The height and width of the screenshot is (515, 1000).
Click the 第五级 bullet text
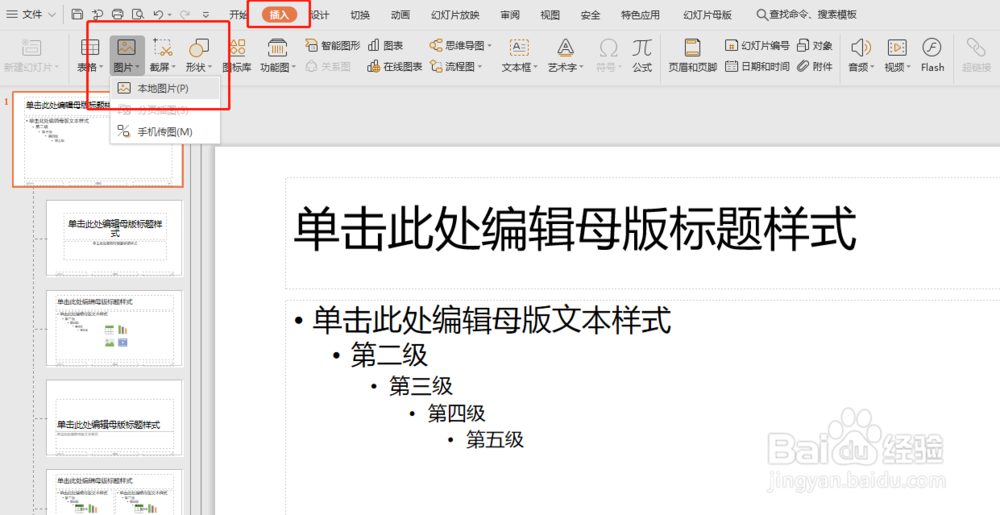[495, 439]
